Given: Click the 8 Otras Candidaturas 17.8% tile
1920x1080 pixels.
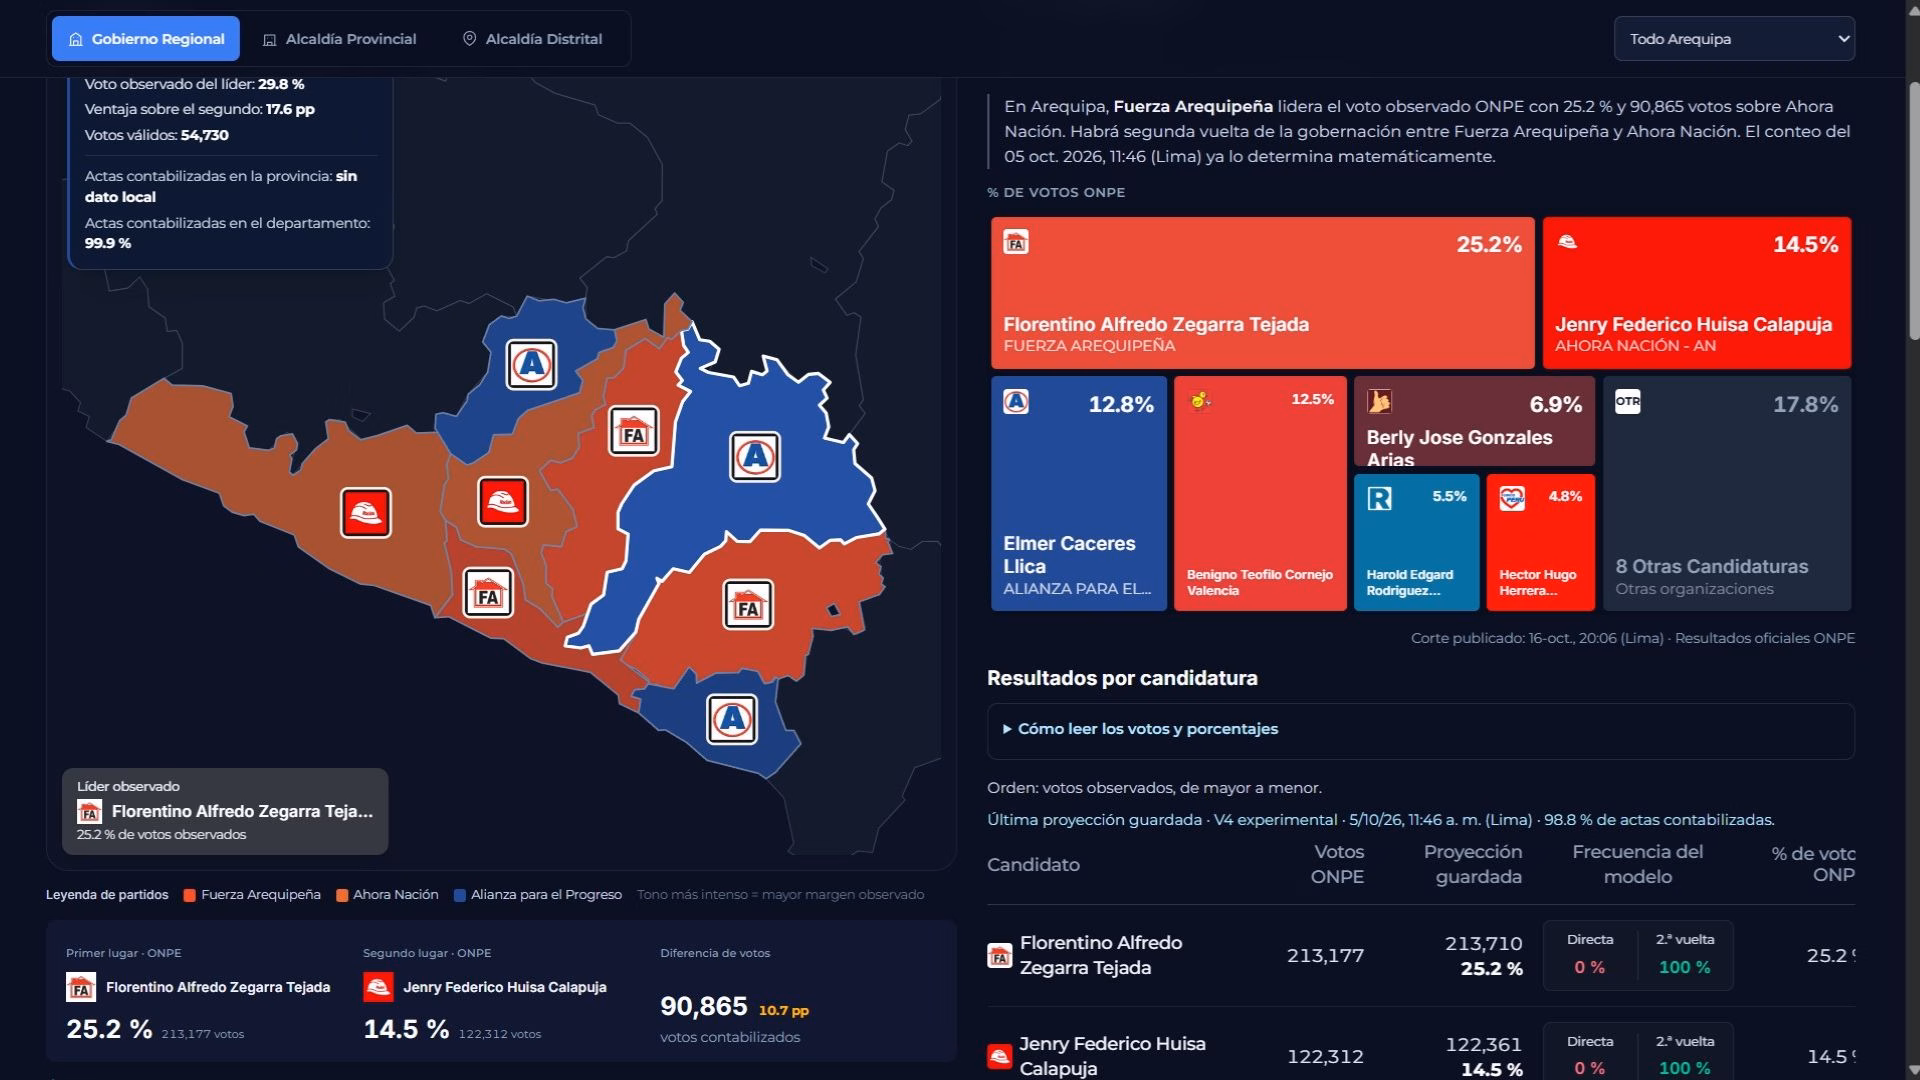Looking at the screenshot, I should 1726,493.
